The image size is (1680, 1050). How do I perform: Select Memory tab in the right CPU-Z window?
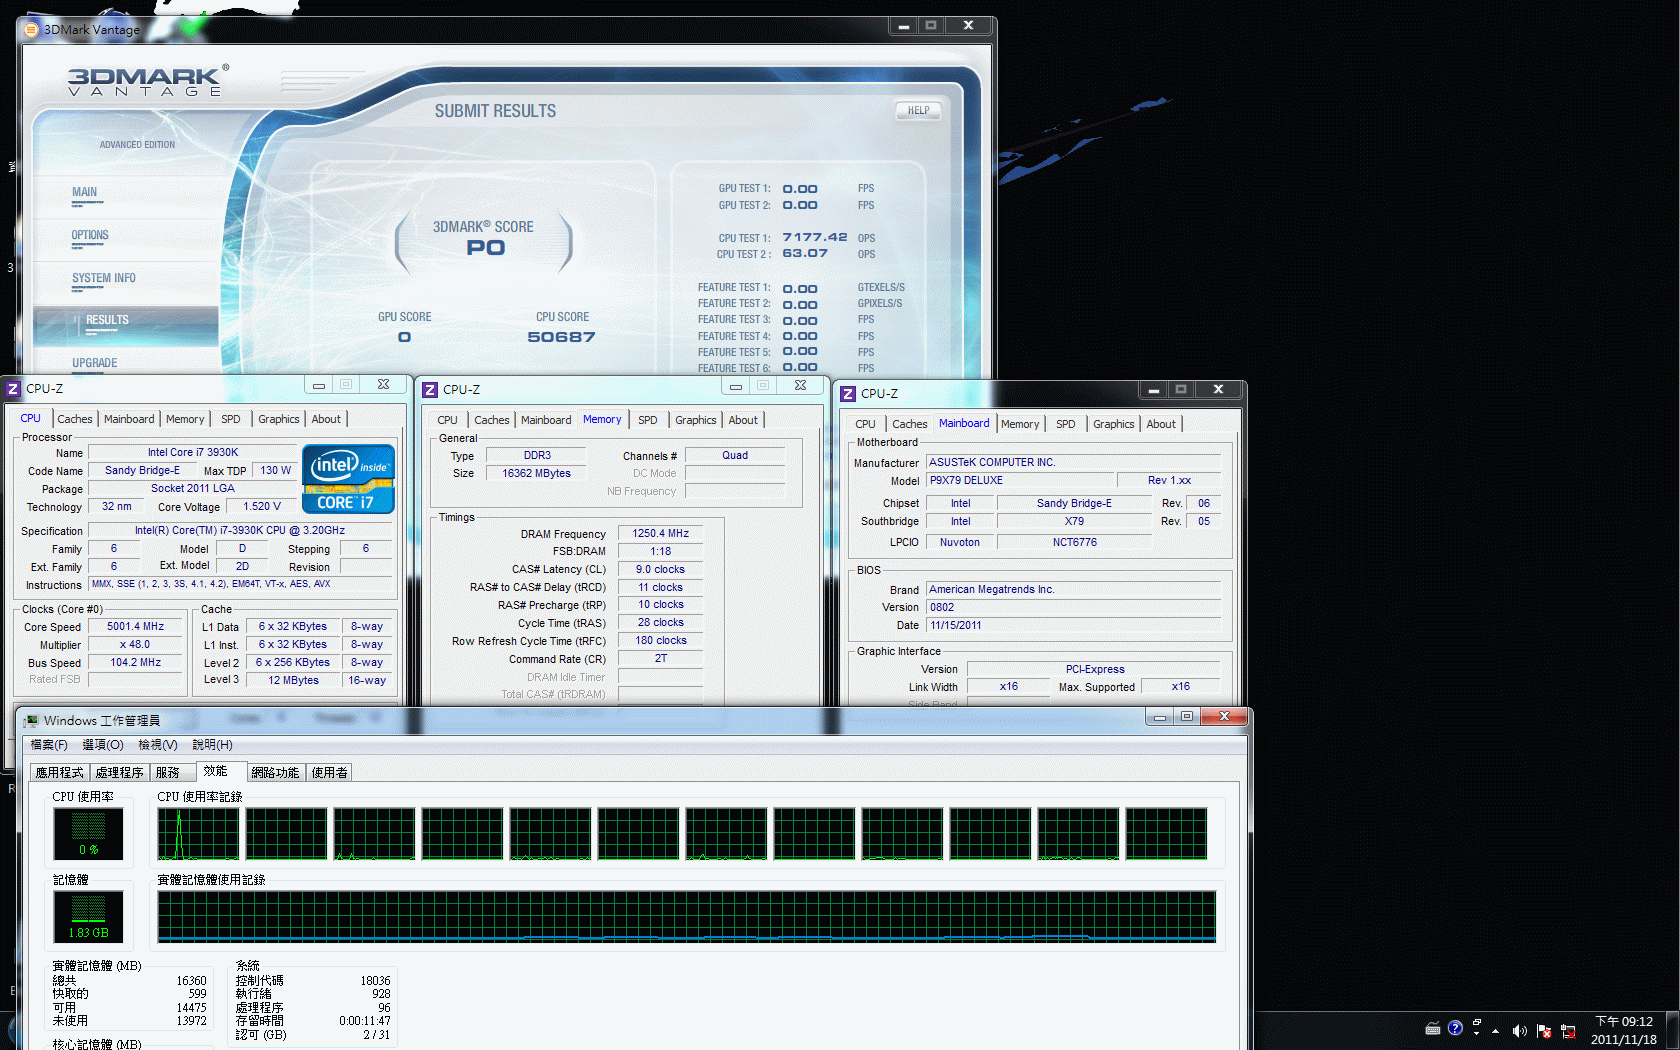(1020, 424)
